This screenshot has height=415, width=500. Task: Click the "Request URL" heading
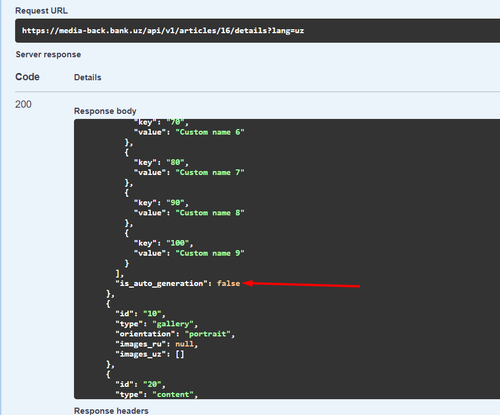[41, 11]
